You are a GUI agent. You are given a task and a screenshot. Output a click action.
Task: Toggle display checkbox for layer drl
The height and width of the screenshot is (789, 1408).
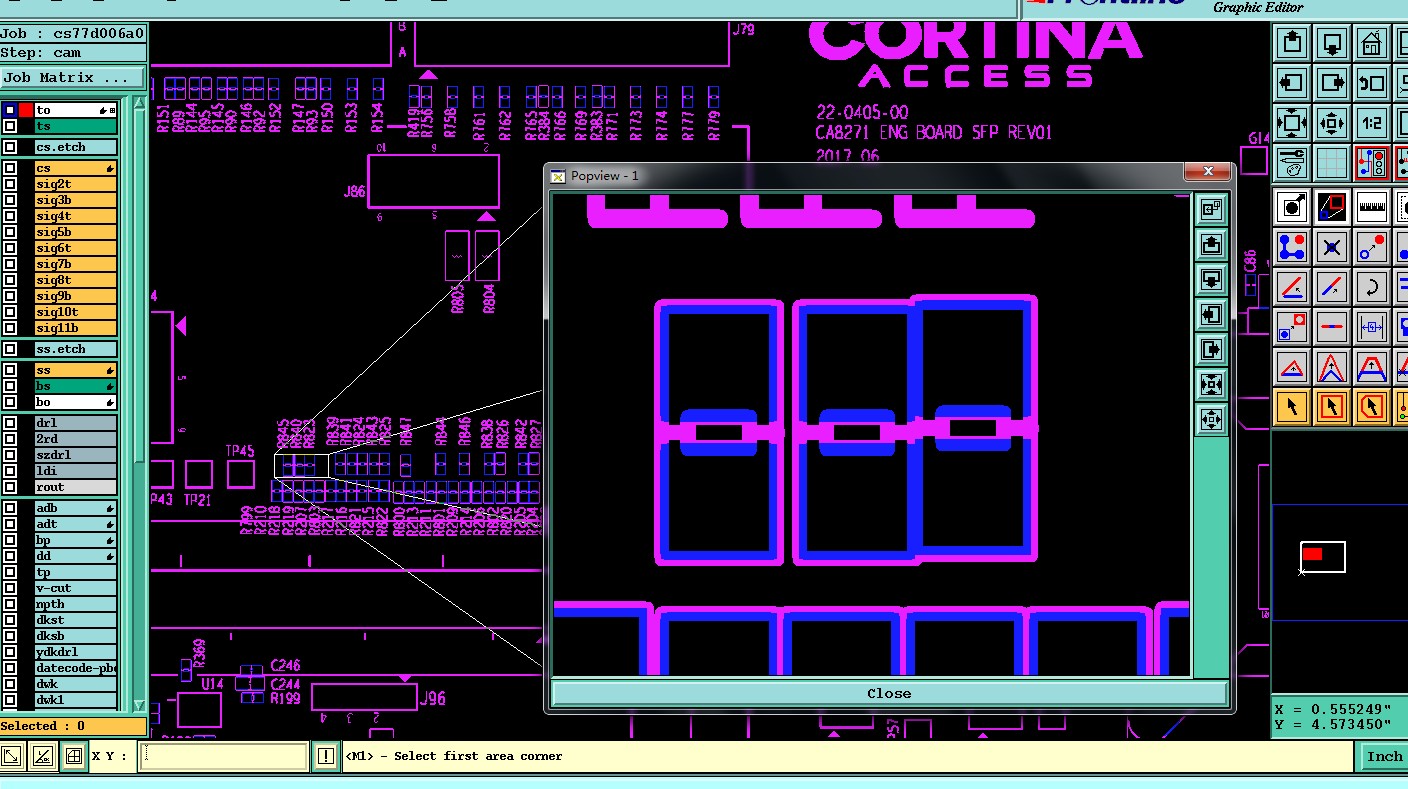pyautogui.click(x=10, y=423)
